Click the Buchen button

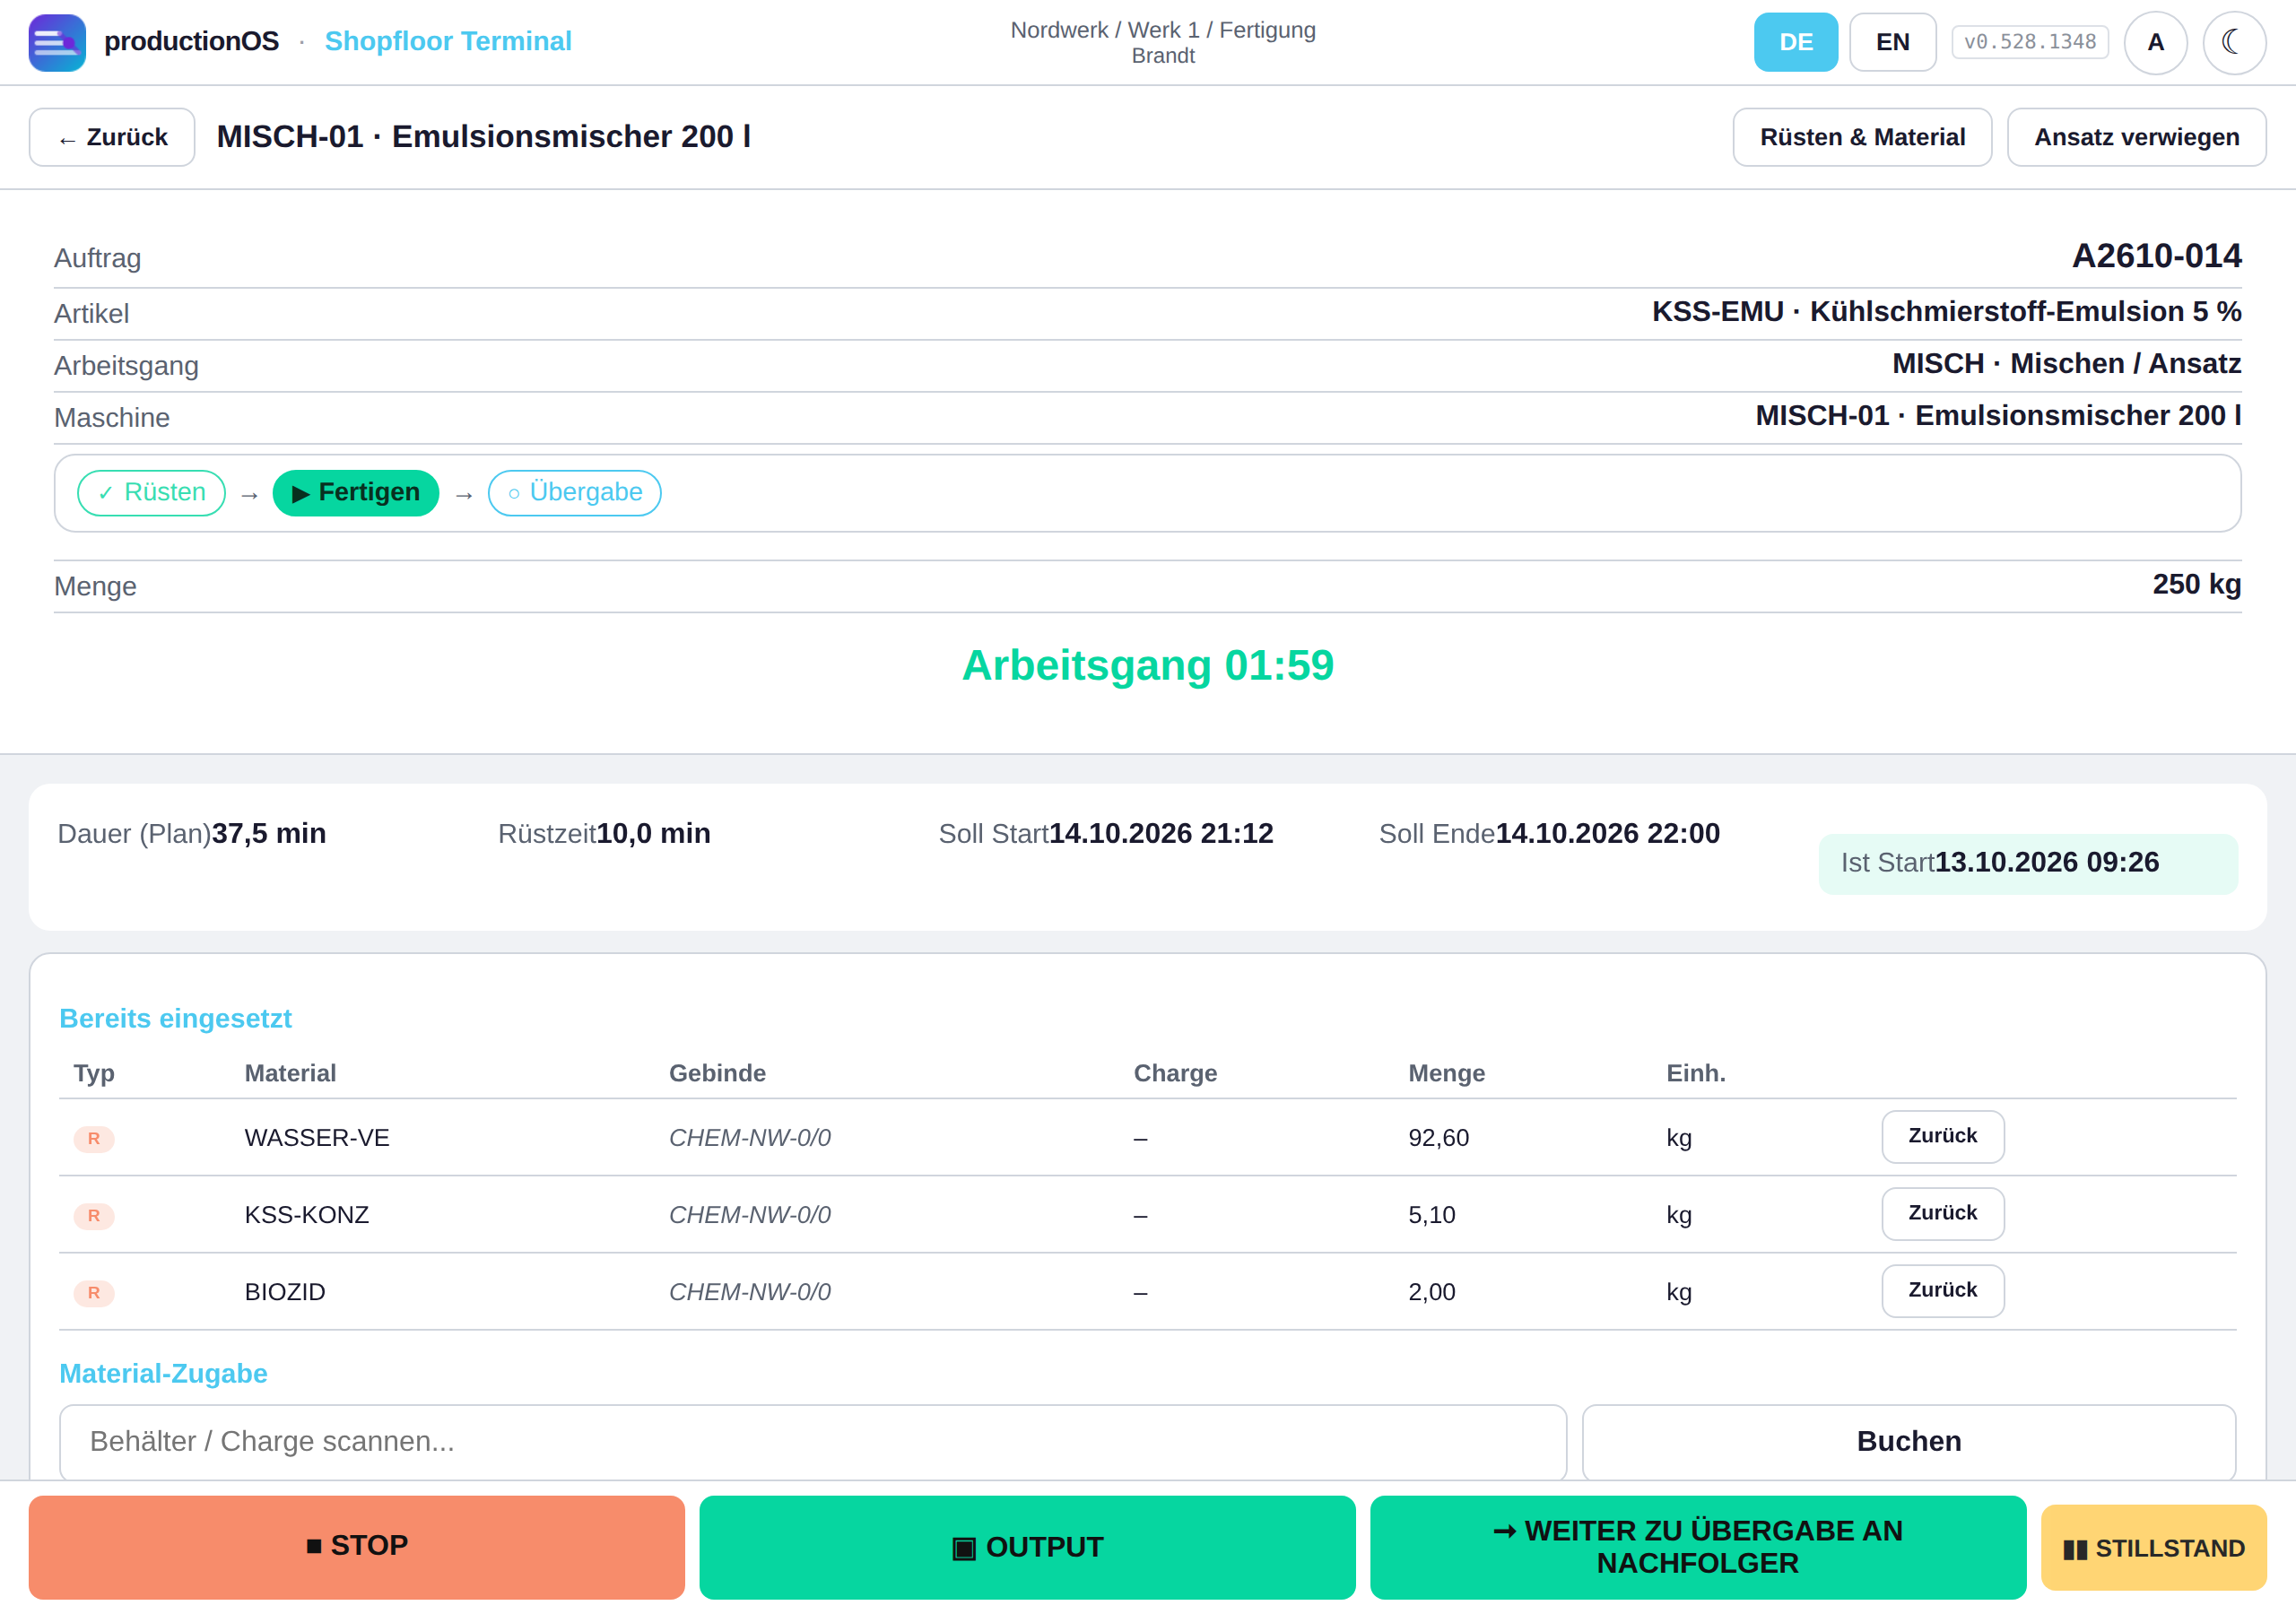point(1908,1441)
